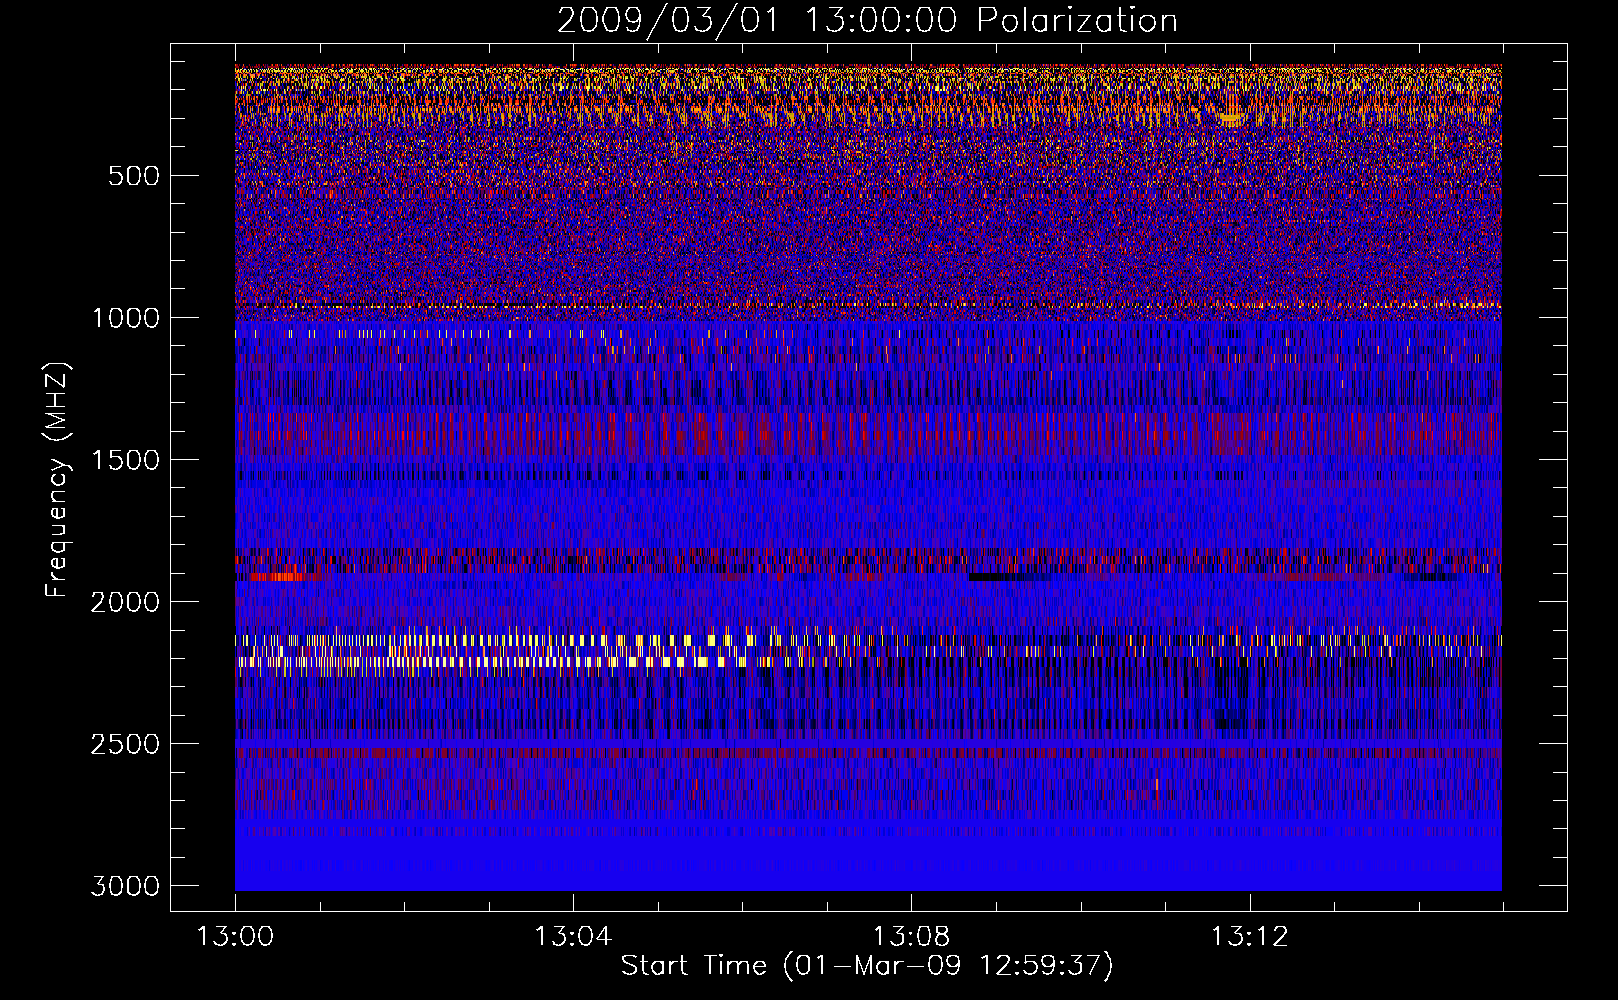Click the 'Frequency (MHZ)' axis label
The image size is (1618, 1000).
[x=58, y=480]
